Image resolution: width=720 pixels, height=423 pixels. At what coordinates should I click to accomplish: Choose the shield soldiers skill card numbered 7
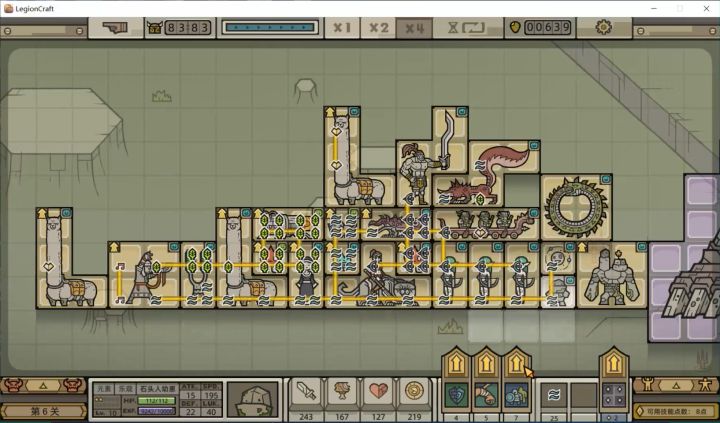[516, 395]
